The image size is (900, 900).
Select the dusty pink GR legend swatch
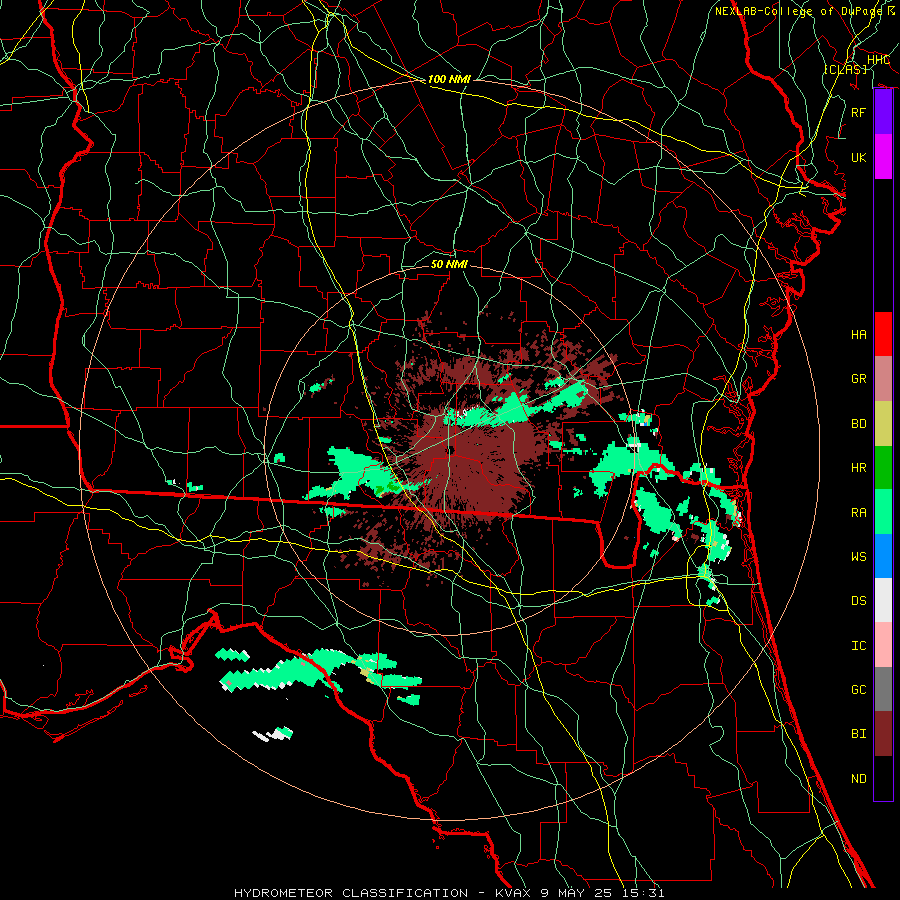[883, 379]
